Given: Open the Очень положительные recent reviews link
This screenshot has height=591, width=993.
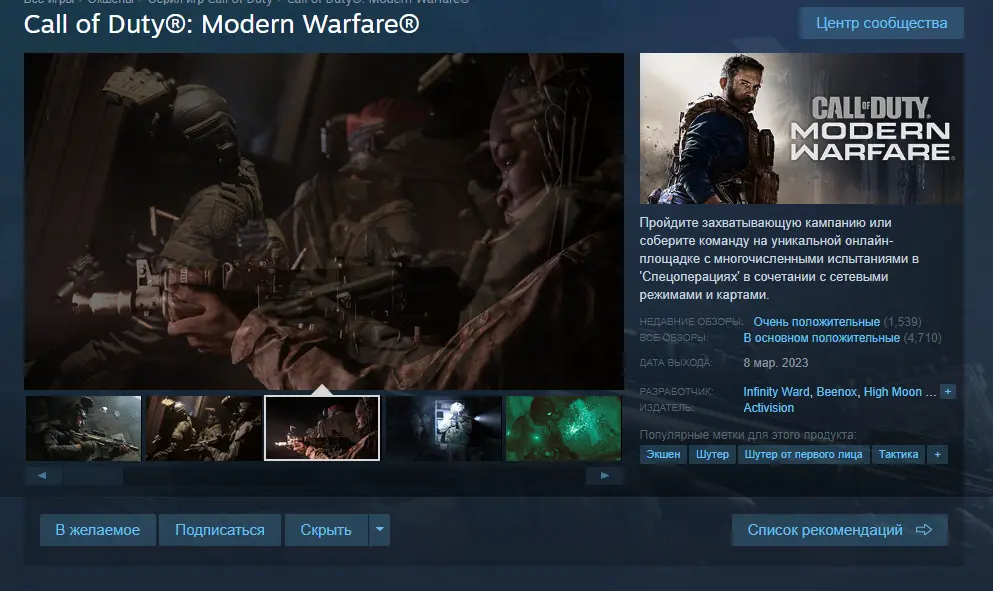Looking at the screenshot, I should pos(816,322).
